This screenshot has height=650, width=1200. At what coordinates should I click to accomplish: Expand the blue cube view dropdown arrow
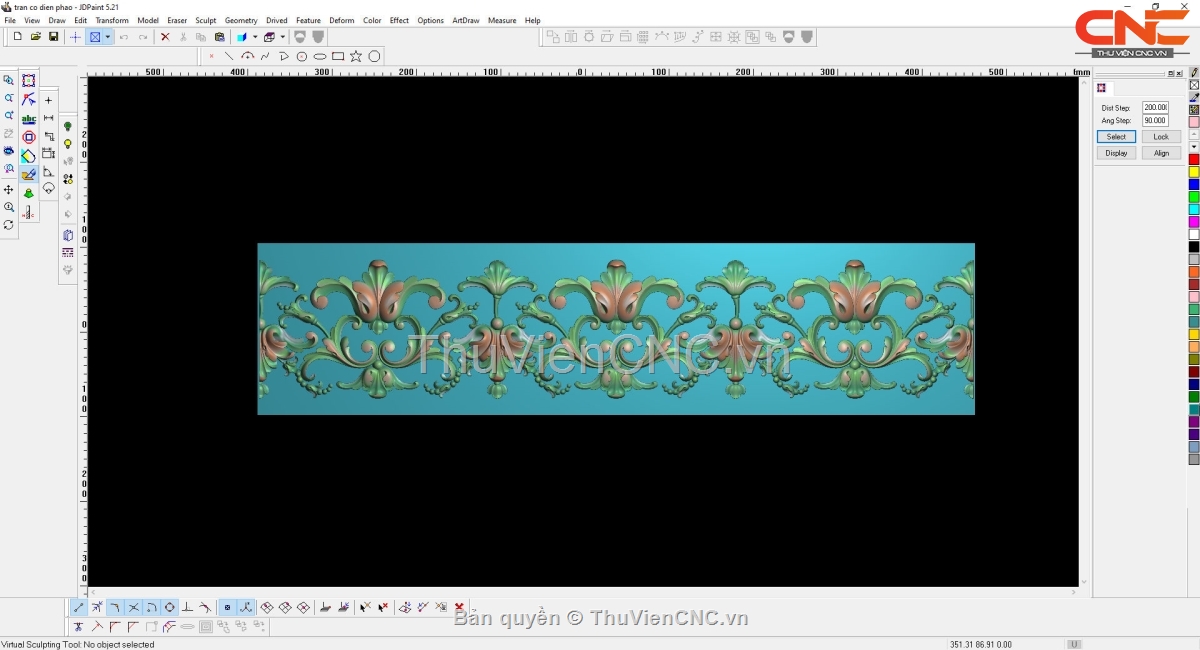tap(255, 37)
